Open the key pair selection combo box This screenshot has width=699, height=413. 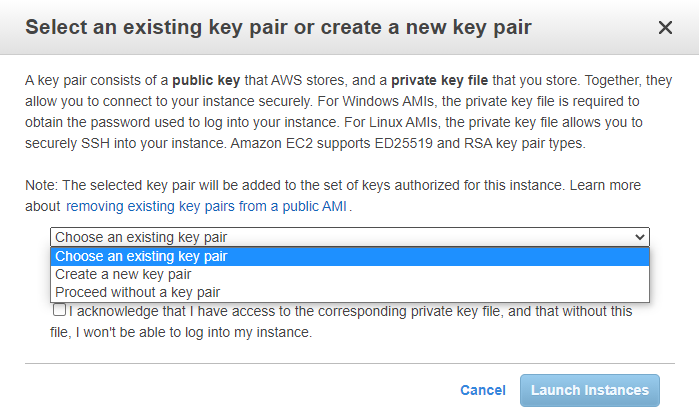[349, 237]
